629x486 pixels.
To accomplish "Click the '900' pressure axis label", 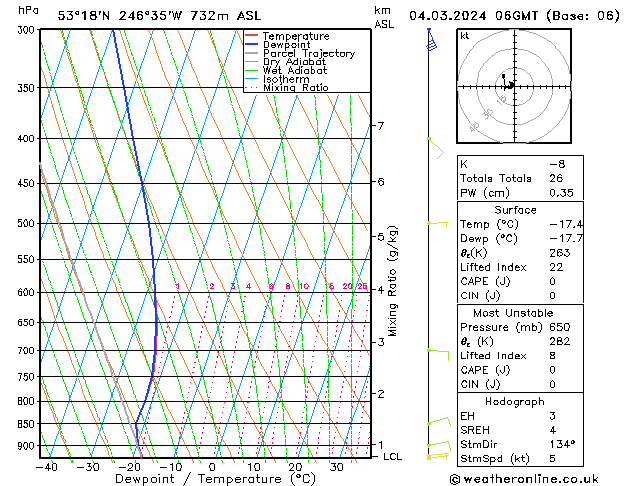I will 28,446.
